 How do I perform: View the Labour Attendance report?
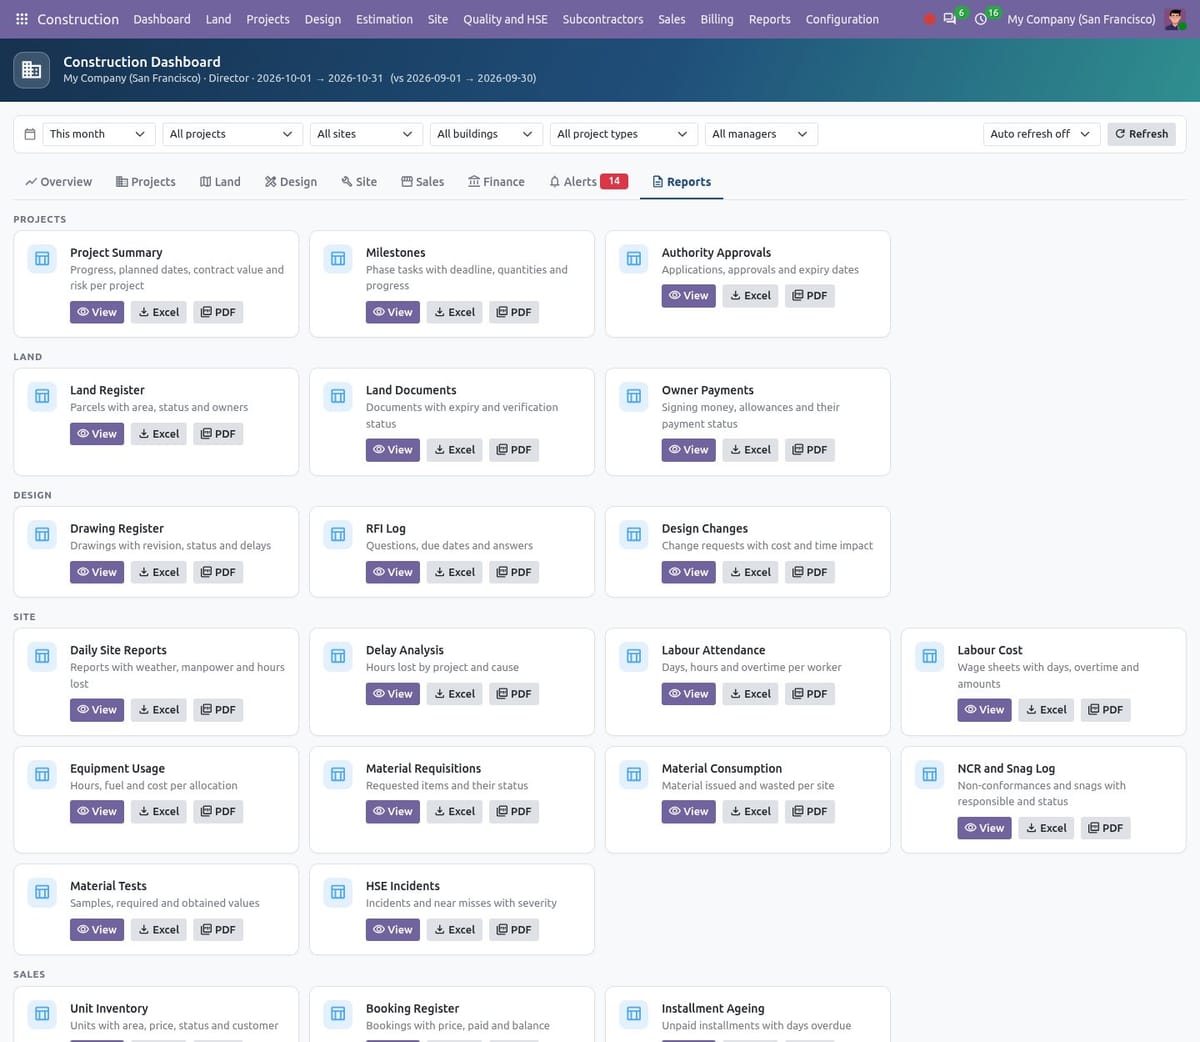pos(689,694)
